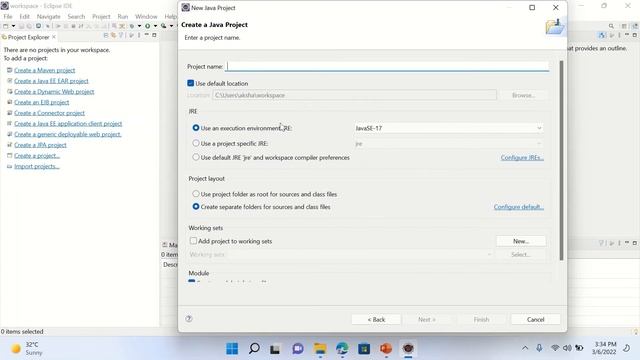Open the JavaSE-17 execution environment dropdown

pyautogui.click(x=449, y=128)
